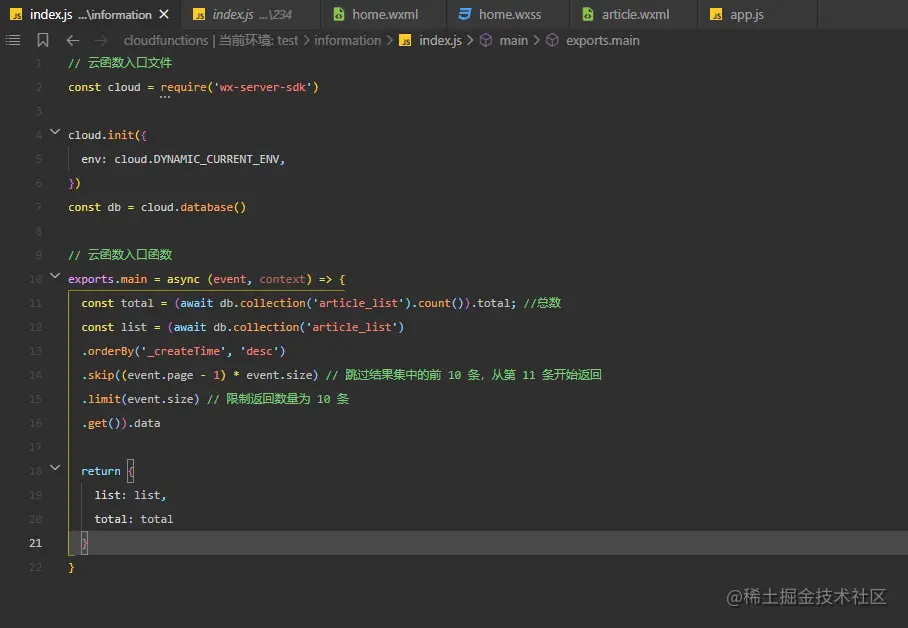The width and height of the screenshot is (908, 628).
Task: Click the 'const list' declaration
Action: click(x=114, y=327)
